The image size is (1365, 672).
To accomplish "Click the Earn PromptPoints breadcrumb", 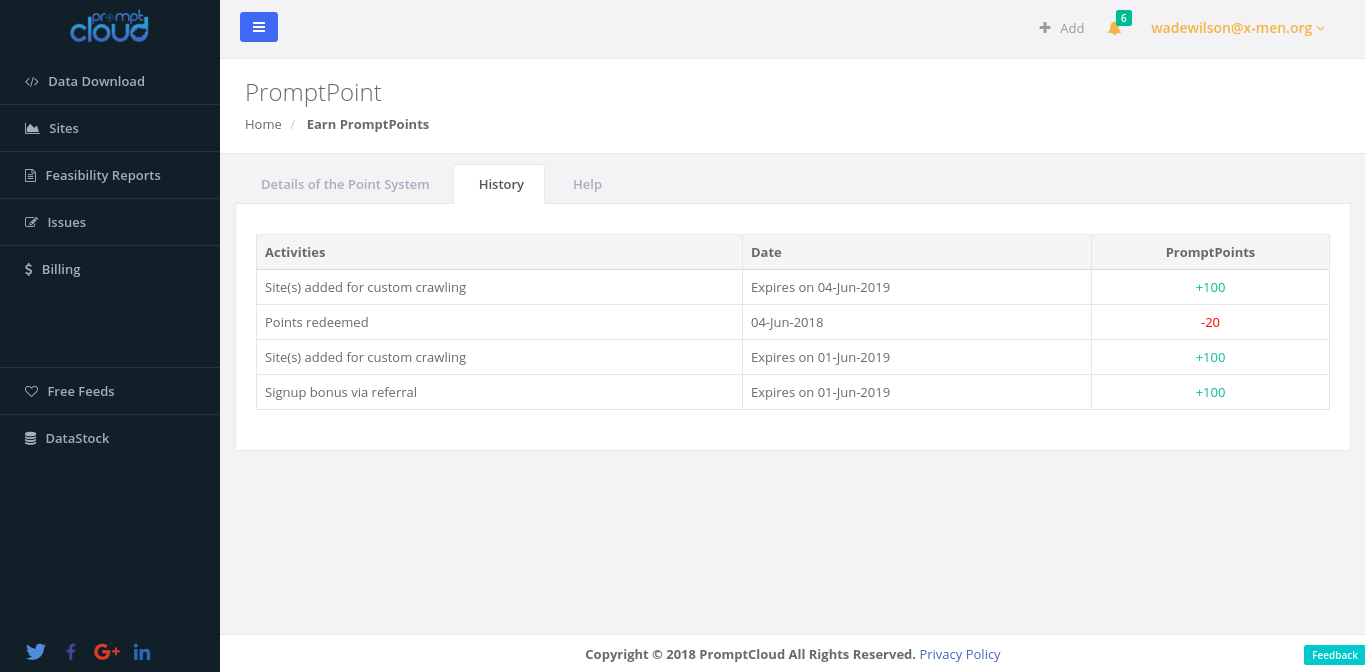I will [x=368, y=125].
